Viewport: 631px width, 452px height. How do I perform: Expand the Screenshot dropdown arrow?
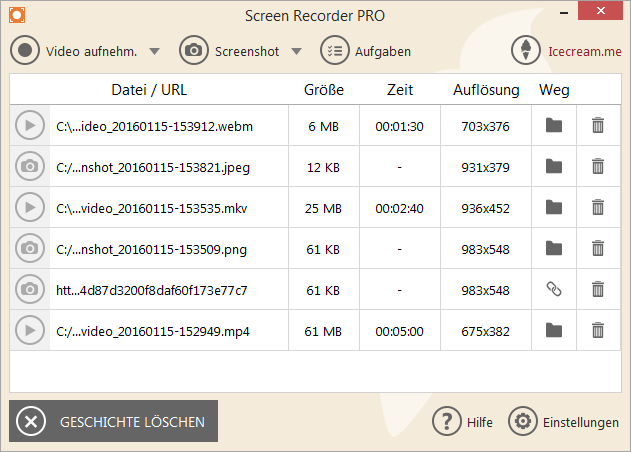point(297,52)
